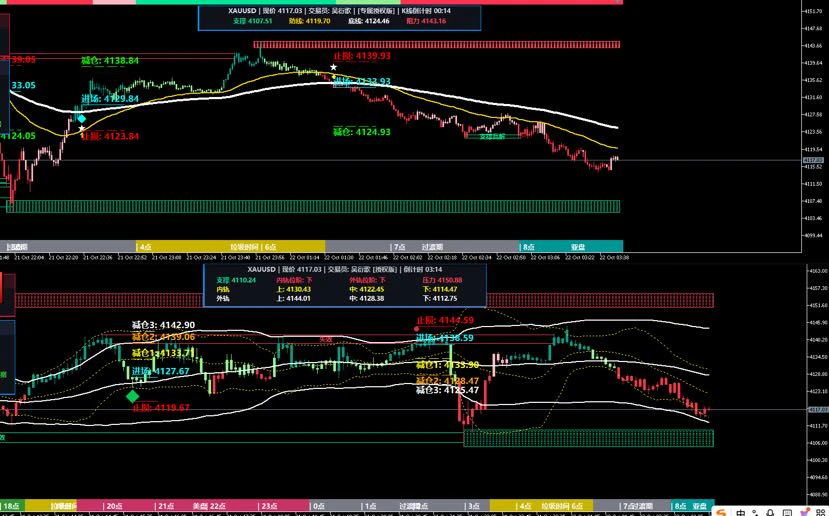
Task: Click the green 18点 session segment in lower chart
Action: 13,506
